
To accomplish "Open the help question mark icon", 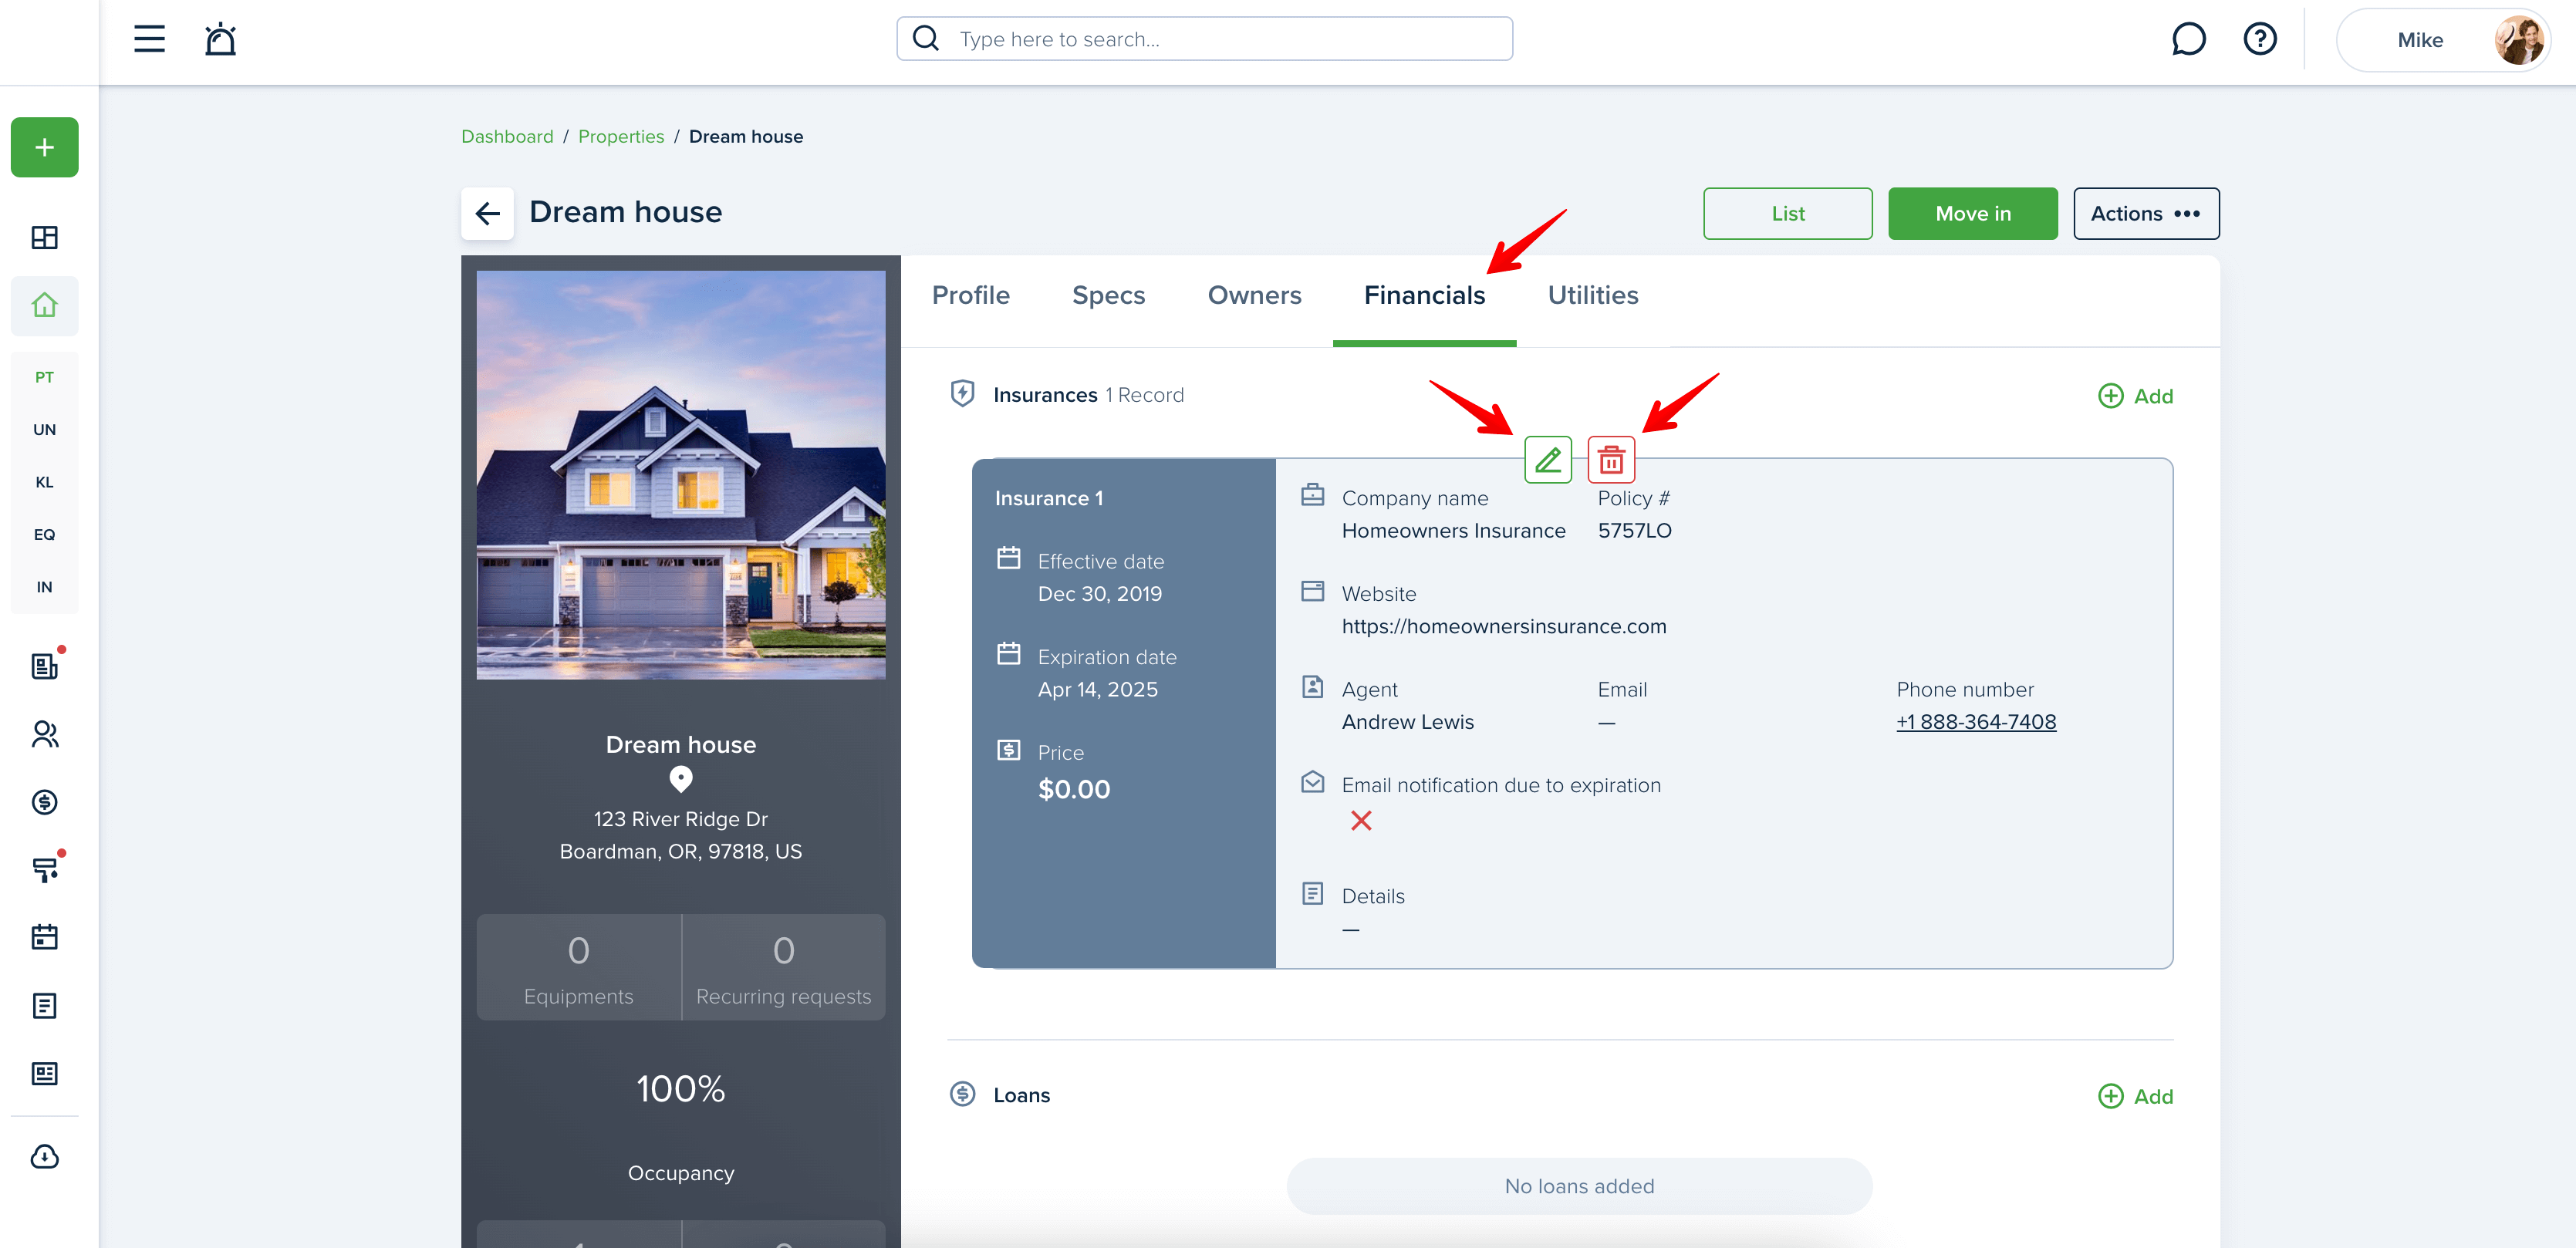I will tap(2260, 39).
